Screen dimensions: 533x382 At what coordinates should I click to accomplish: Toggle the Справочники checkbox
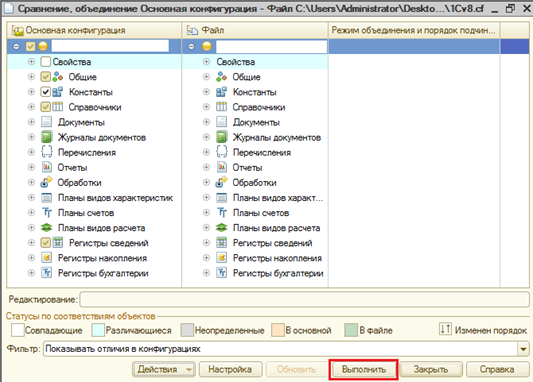tap(46, 107)
